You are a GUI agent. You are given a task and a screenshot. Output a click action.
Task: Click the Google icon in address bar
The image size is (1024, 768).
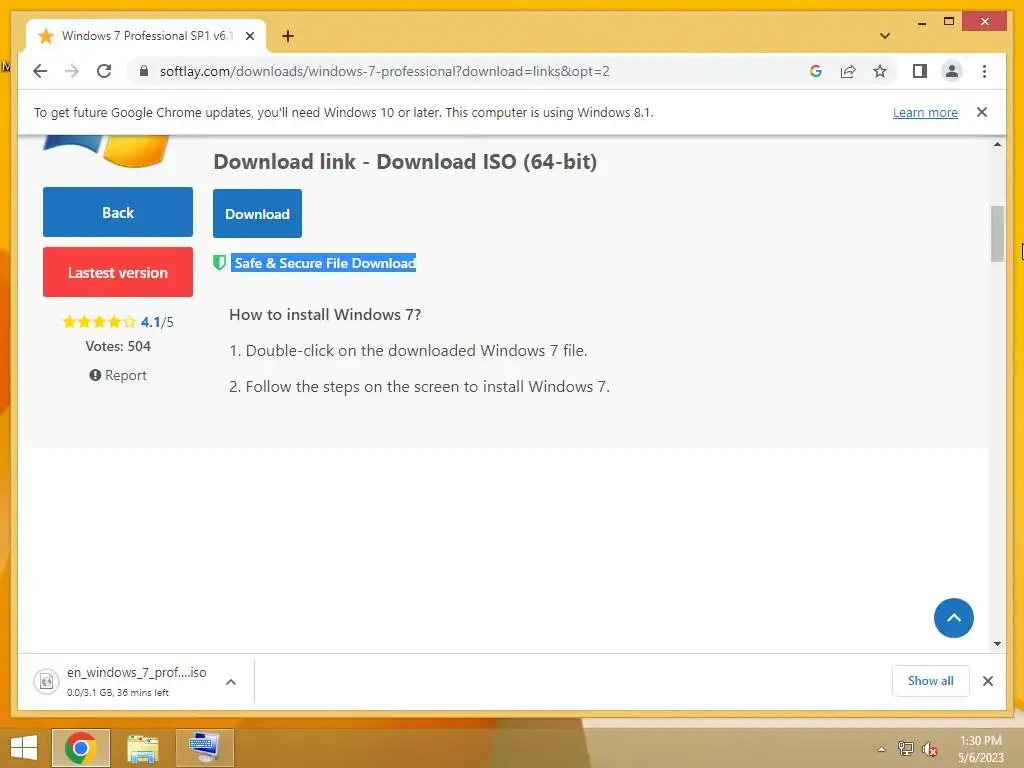[816, 71]
